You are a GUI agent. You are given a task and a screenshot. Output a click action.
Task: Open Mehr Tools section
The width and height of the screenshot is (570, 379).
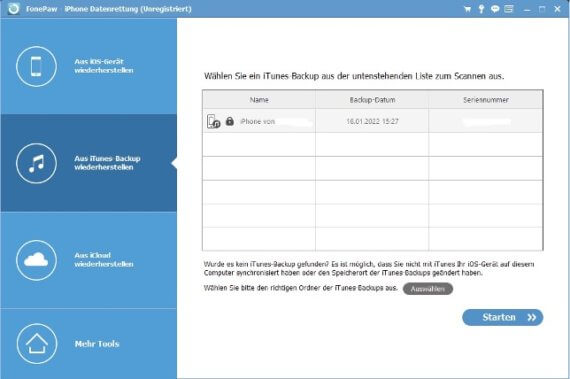click(x=89, y=344)
